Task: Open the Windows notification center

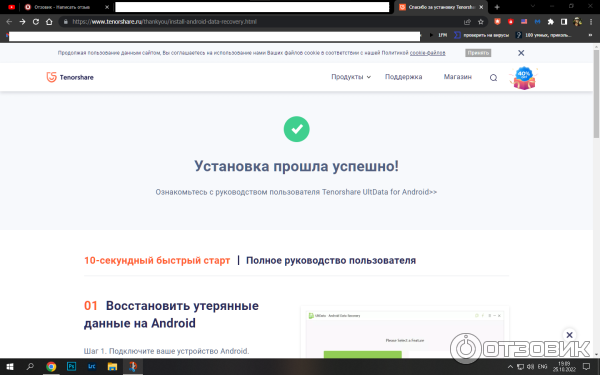Action: pyautogui.click(x=586, y=367)
